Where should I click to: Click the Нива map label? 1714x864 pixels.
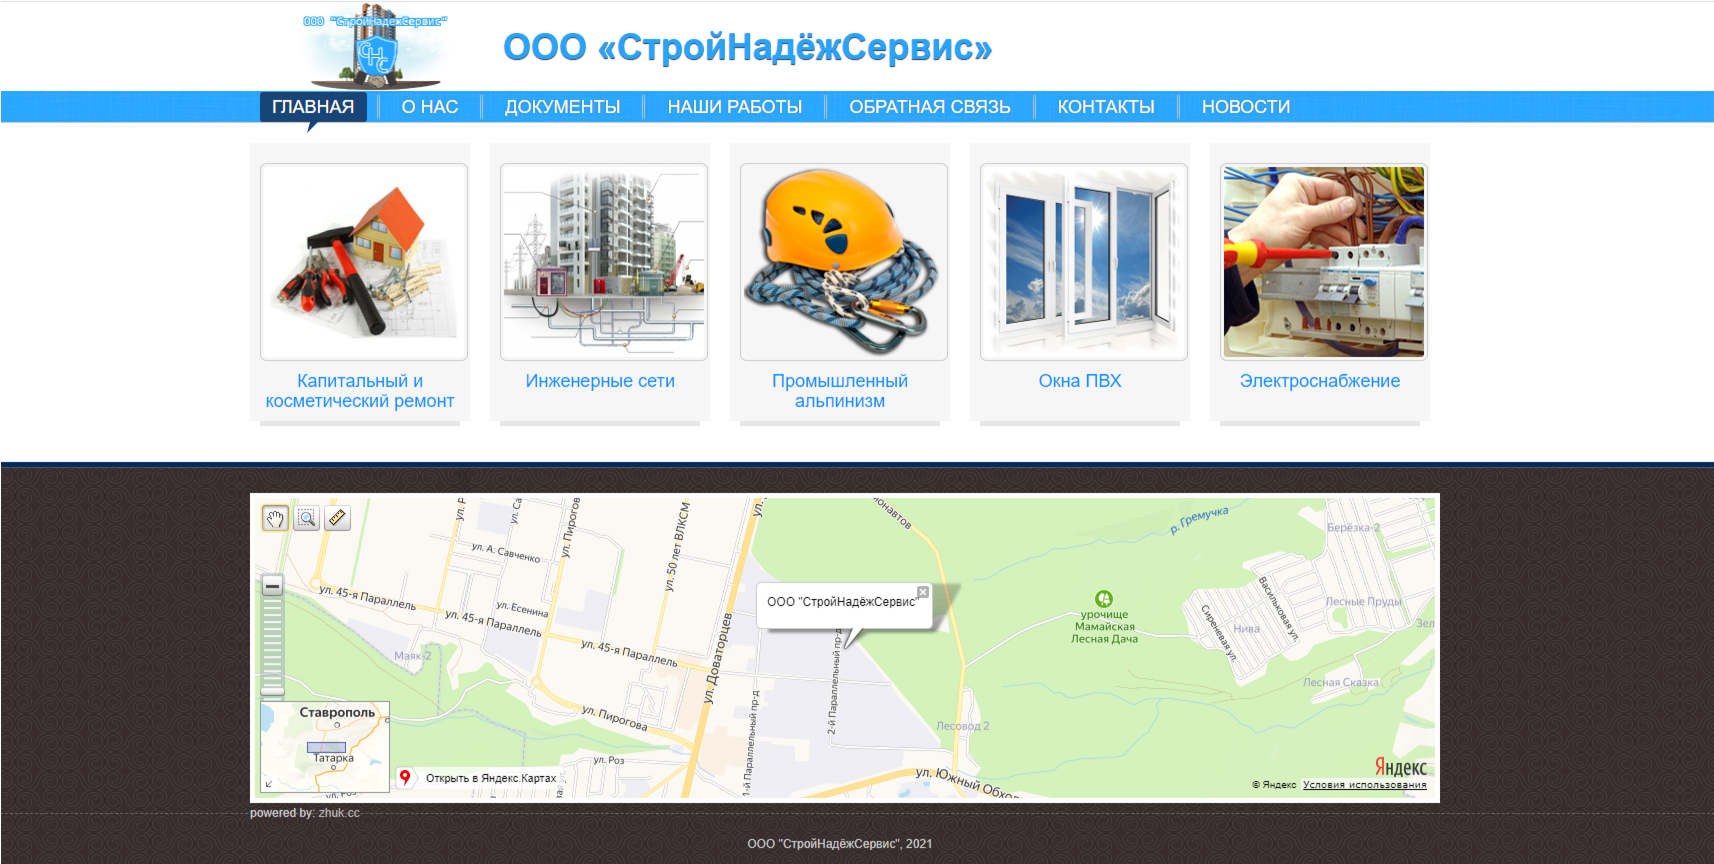[1246, 629]
